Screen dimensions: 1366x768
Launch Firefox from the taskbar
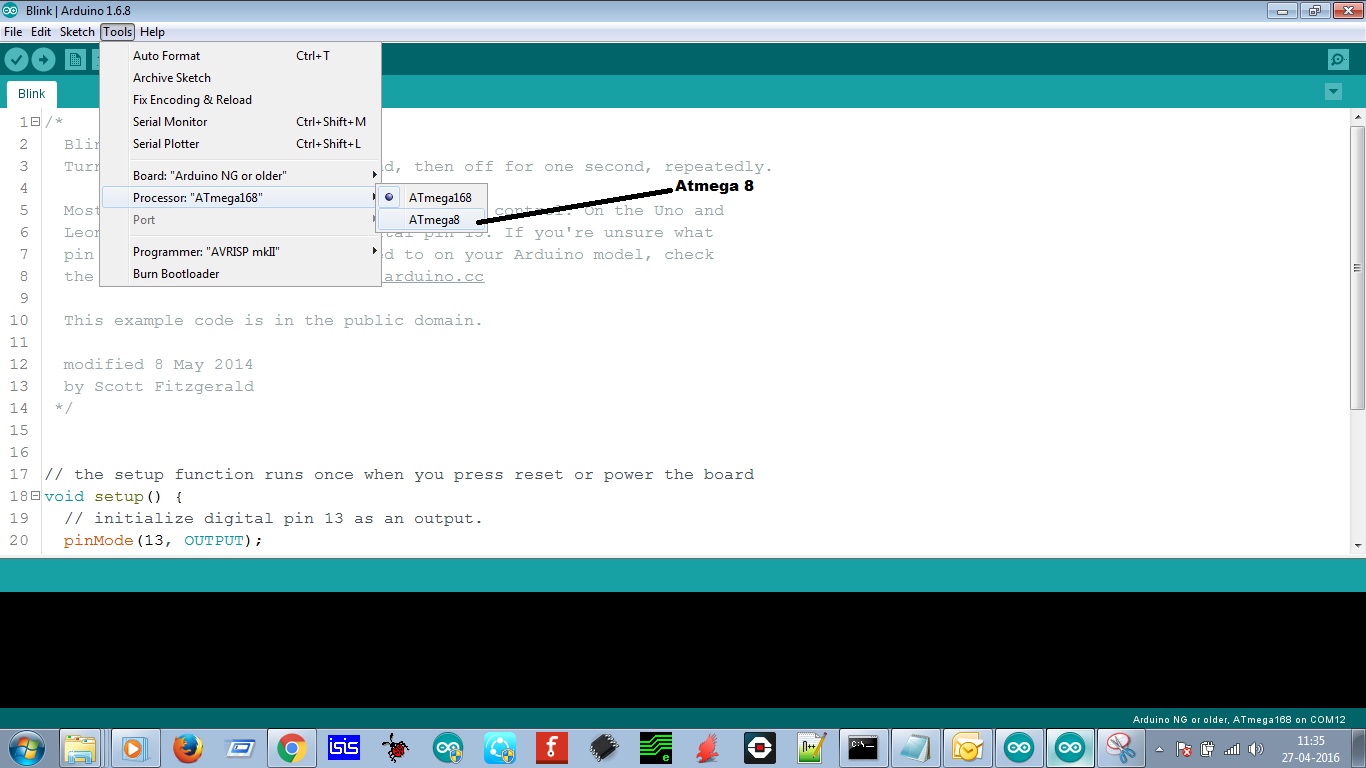click(x=187, y=747)
